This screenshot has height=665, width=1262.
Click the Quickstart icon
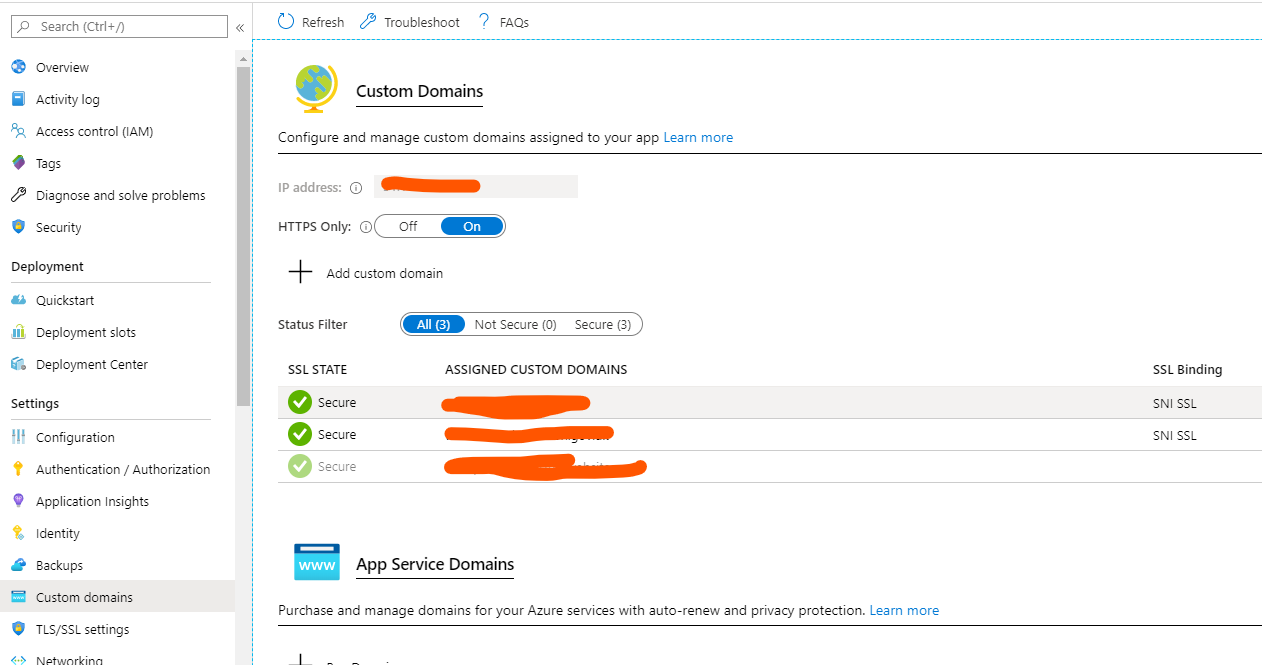click(18, 300)
